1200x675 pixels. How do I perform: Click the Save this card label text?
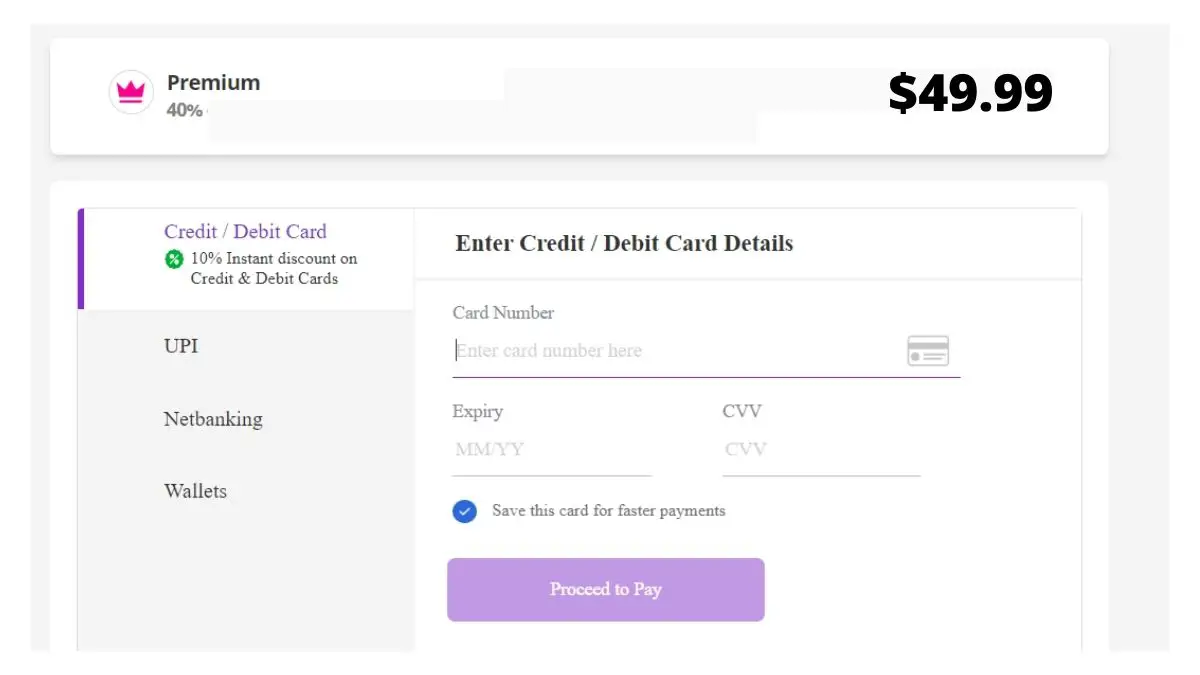pyautogui.click(x=609, y=511)
